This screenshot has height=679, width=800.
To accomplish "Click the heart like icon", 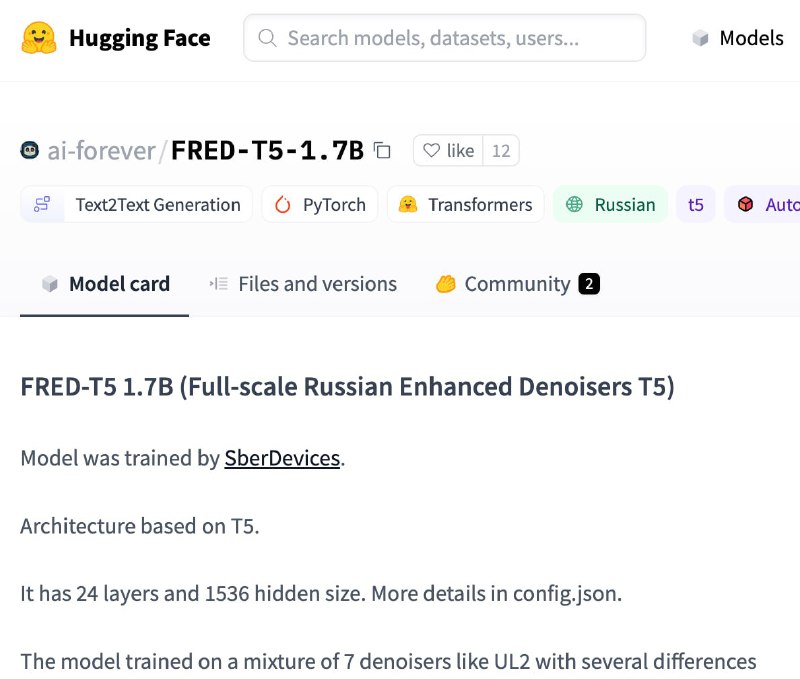I will (431, 150).
